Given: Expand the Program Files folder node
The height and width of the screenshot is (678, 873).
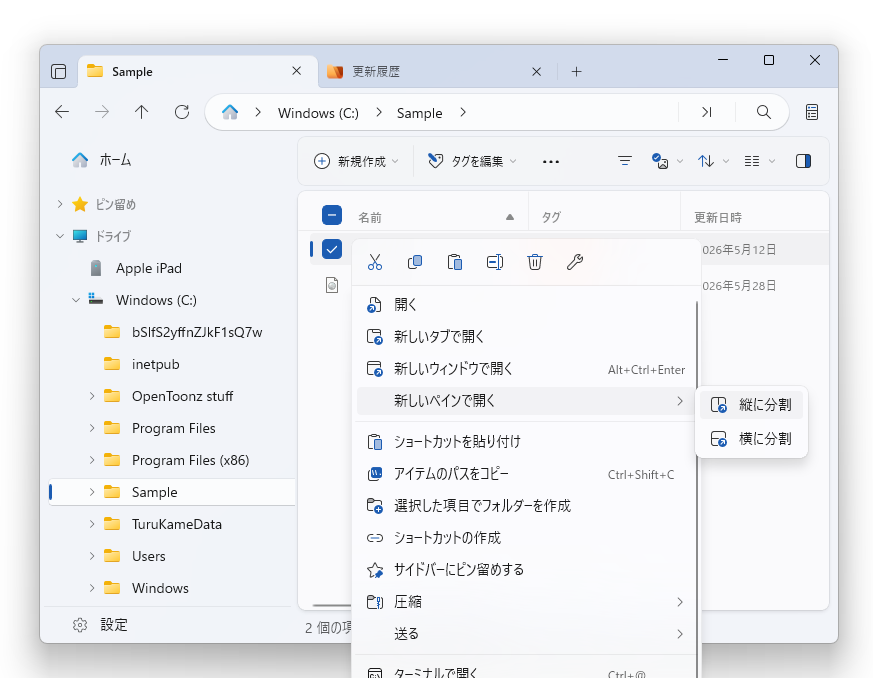Looking at the screenshot, I should pyautogui.click(x=92, y=428).
